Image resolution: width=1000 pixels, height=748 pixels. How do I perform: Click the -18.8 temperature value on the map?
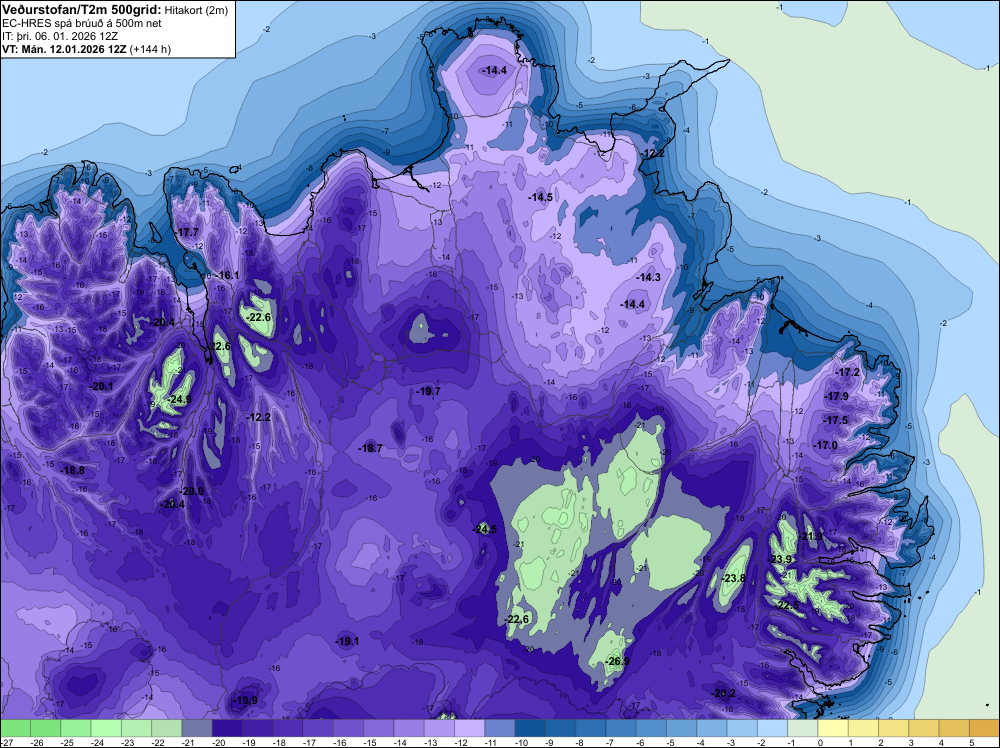coord(73,470)
